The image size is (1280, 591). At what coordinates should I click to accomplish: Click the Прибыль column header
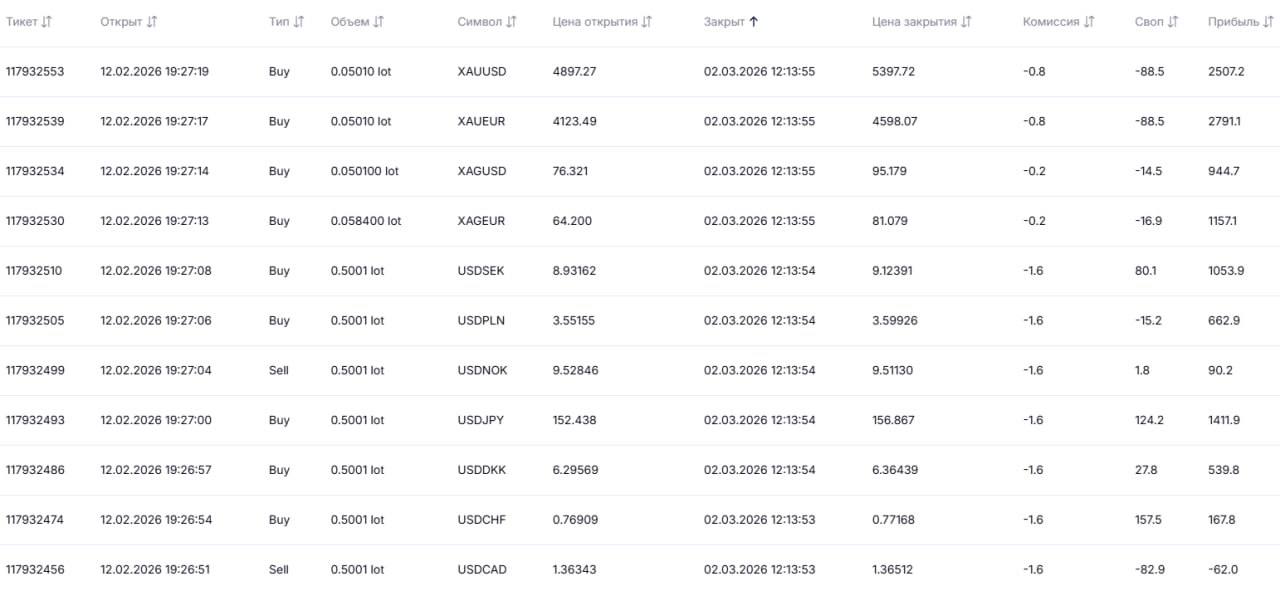[1233, 22]
